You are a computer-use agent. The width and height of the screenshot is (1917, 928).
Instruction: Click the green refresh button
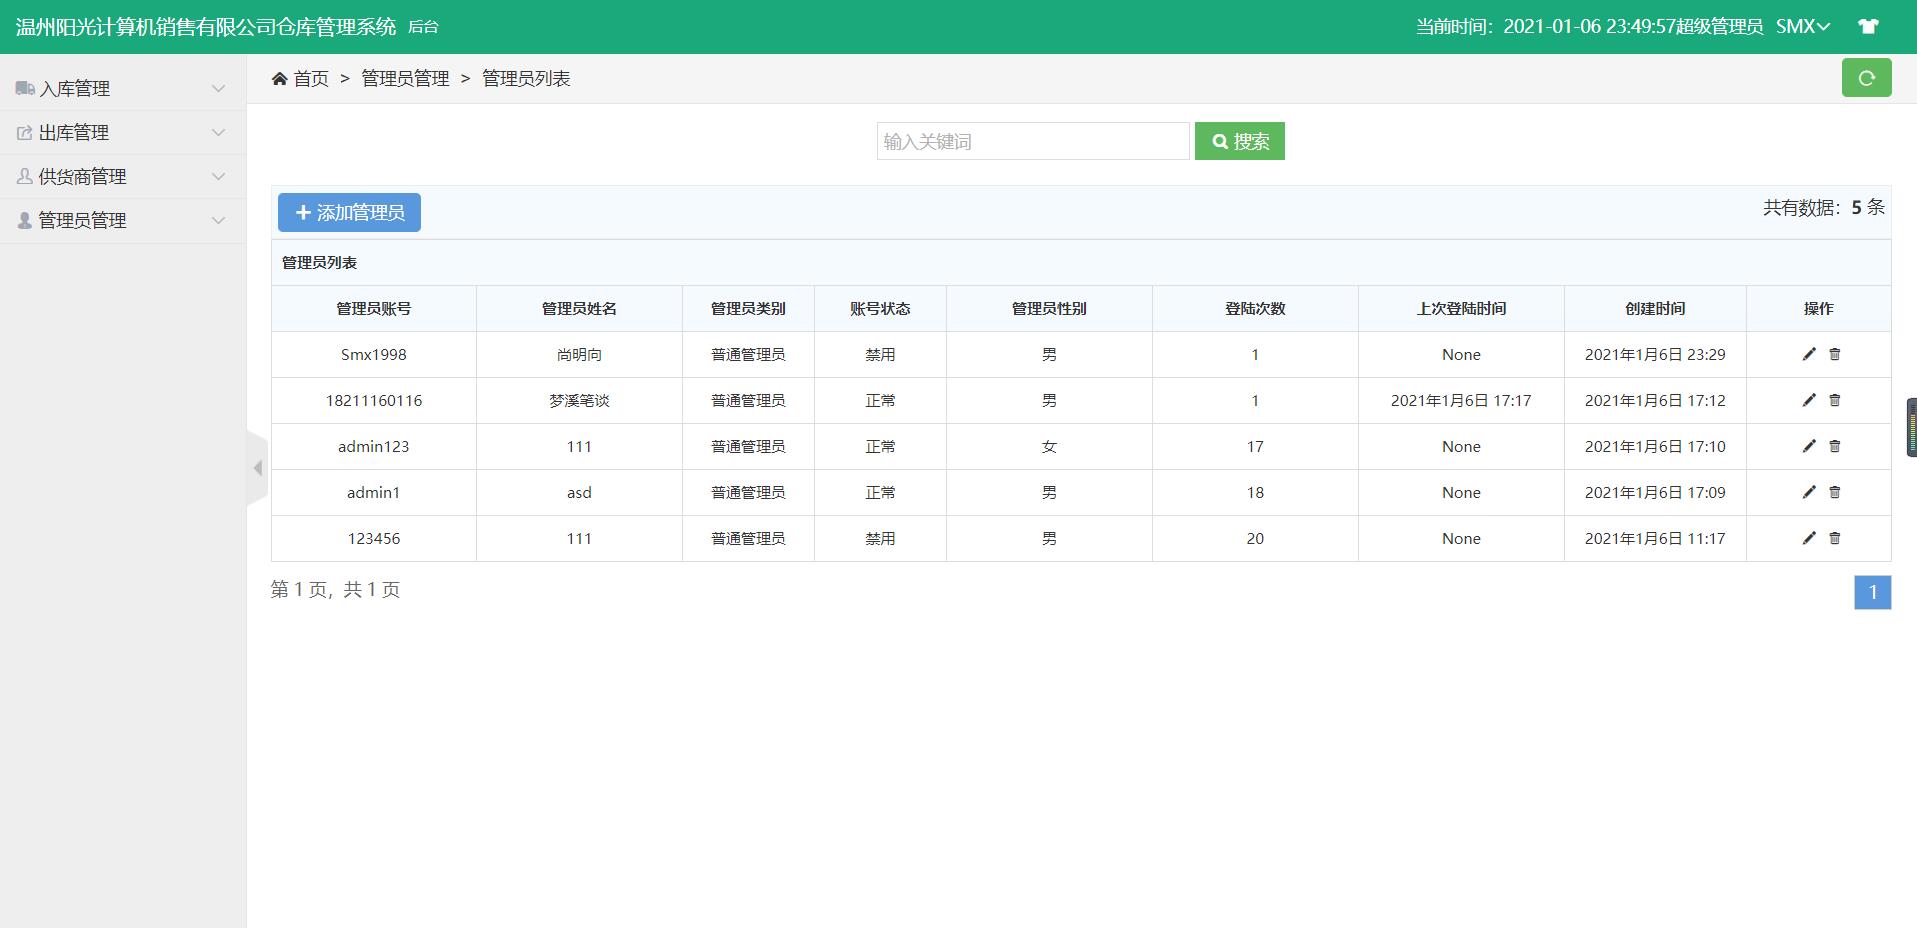[1866, 78]
